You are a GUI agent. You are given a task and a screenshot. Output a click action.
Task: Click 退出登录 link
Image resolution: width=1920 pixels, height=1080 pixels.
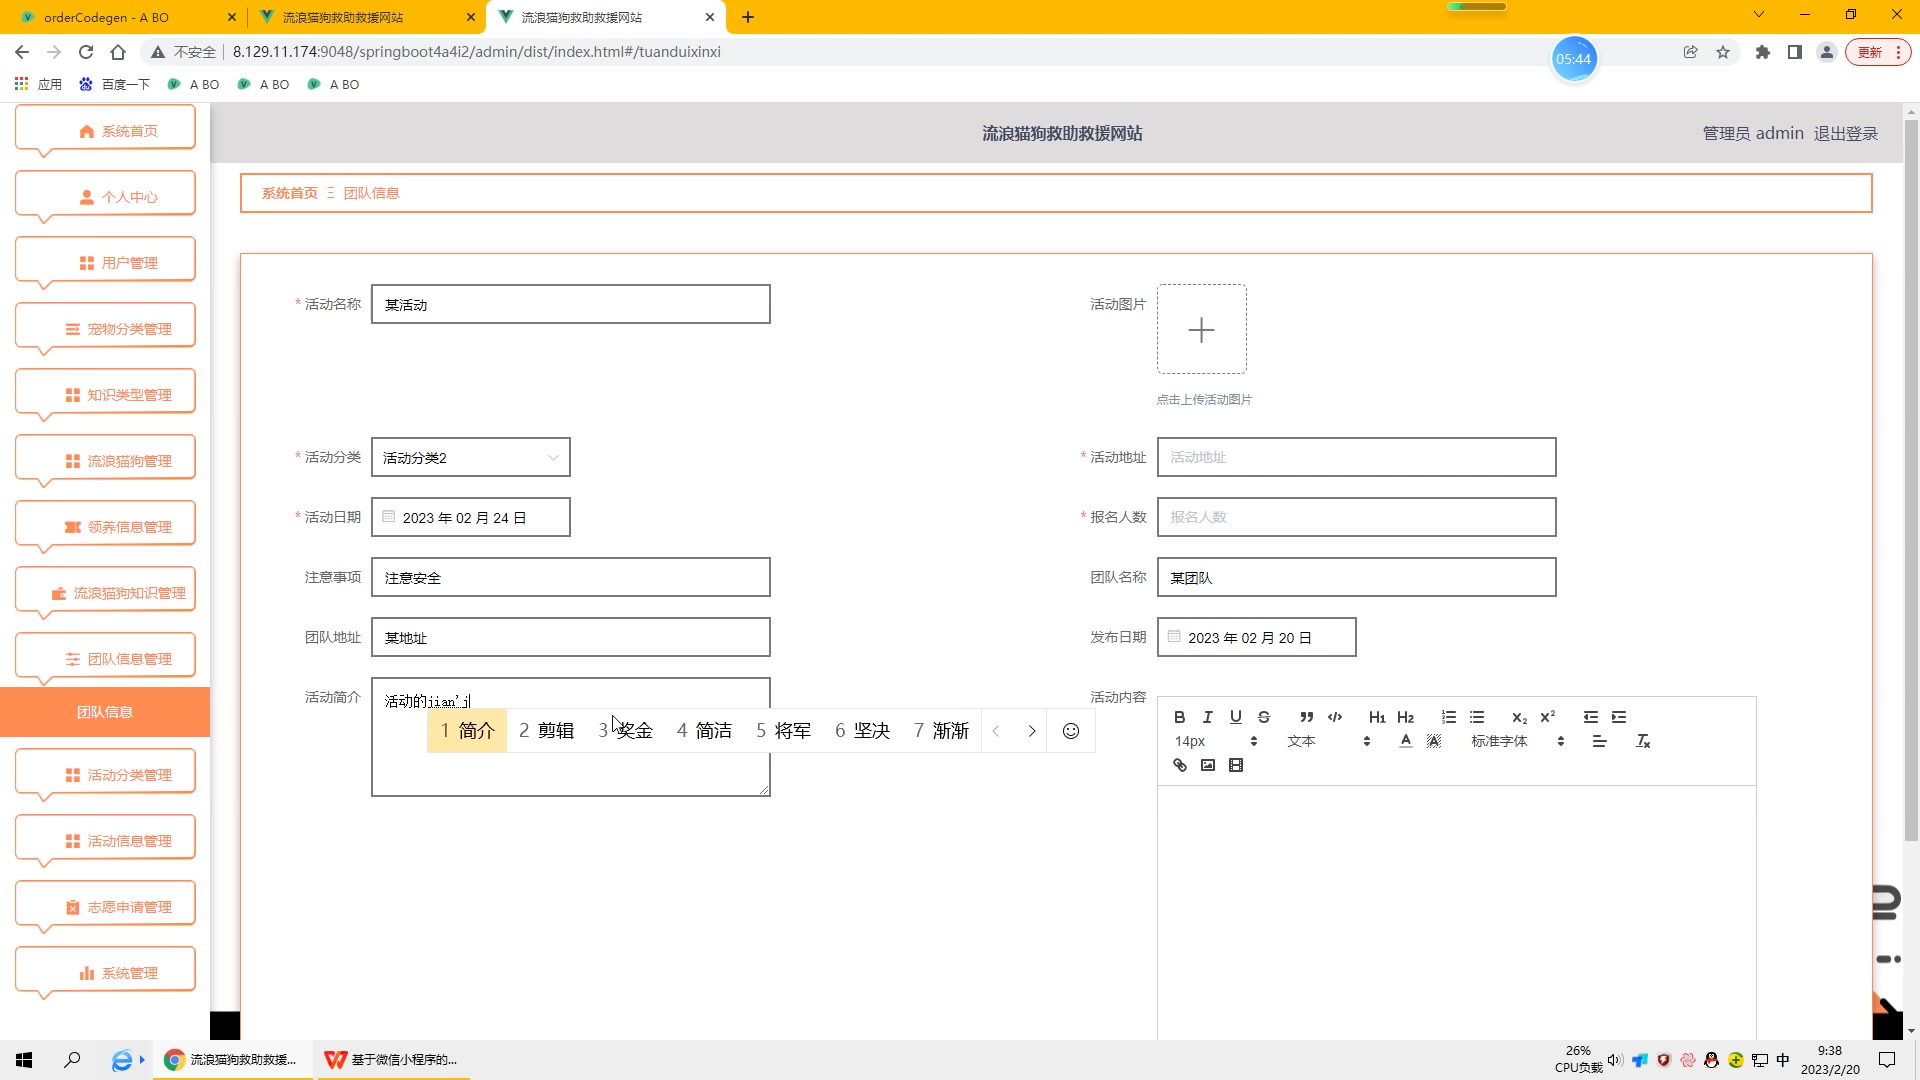1845,133
